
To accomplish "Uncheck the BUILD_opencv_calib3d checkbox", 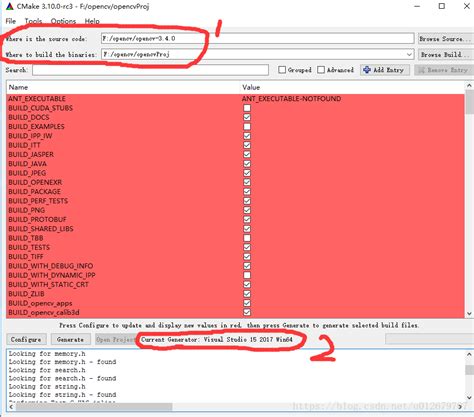I will click(x=247, y=312).
